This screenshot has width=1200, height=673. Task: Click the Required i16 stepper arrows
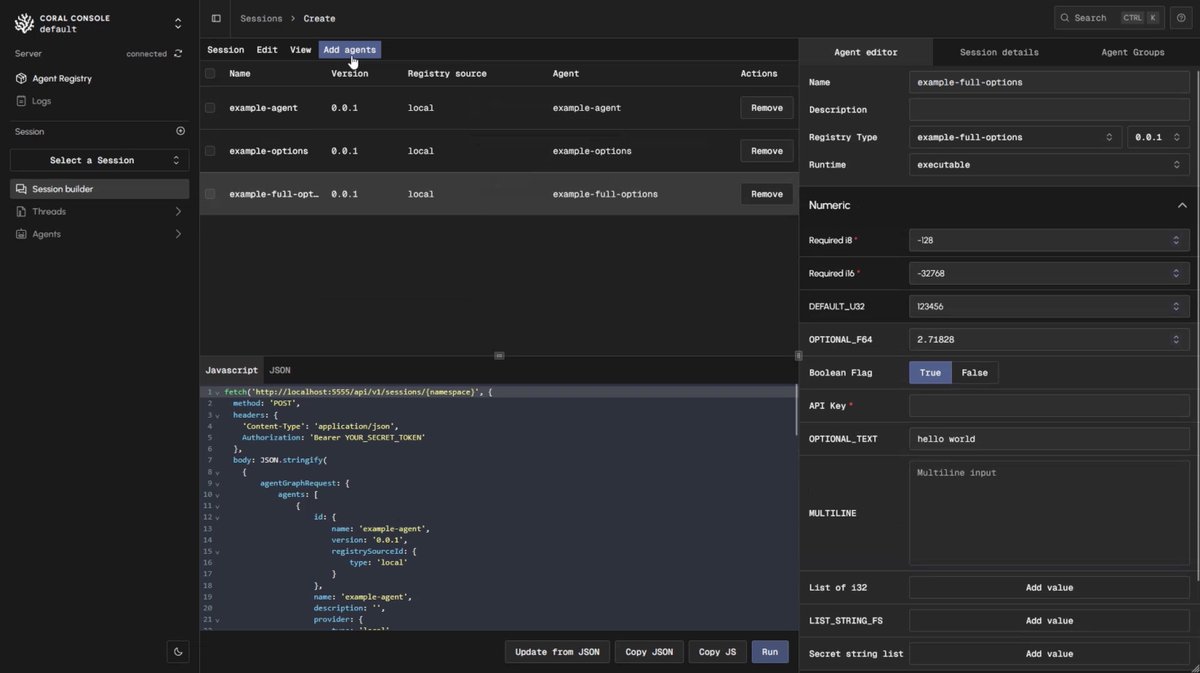(x=1176, y=273)
